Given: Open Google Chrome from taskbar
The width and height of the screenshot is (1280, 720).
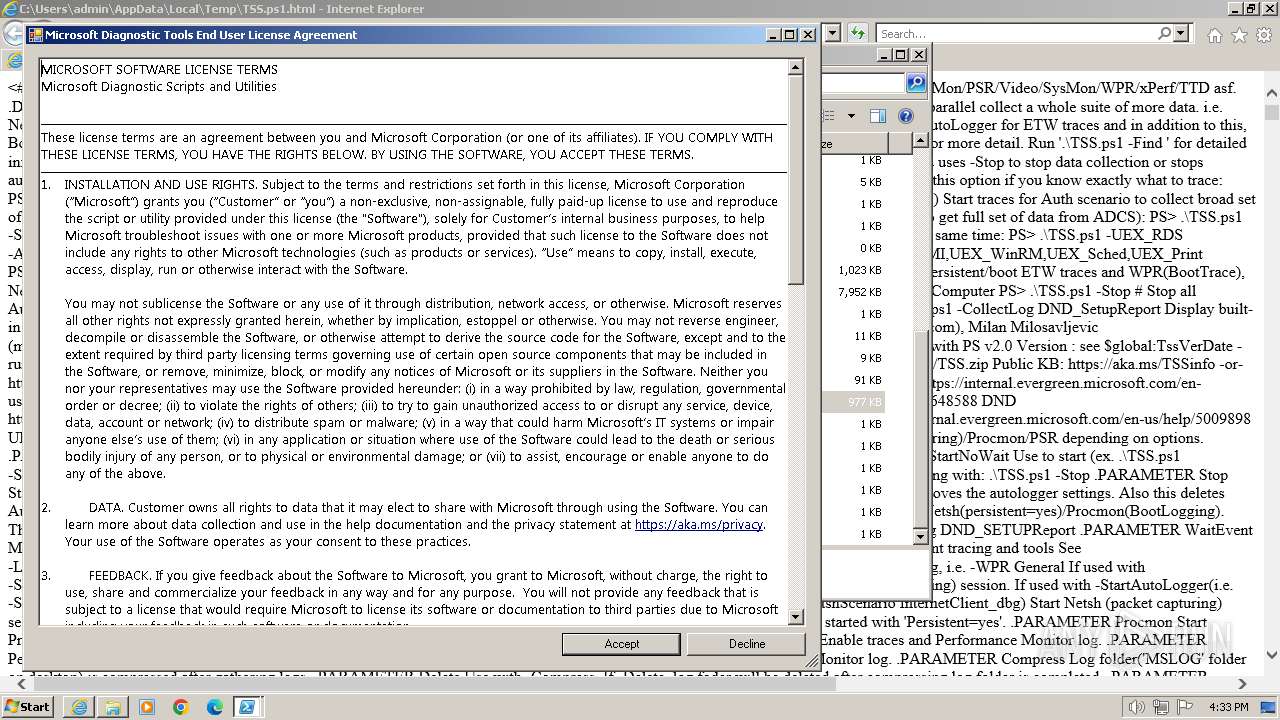Looking at the screenshot, I should click(181, 707).
